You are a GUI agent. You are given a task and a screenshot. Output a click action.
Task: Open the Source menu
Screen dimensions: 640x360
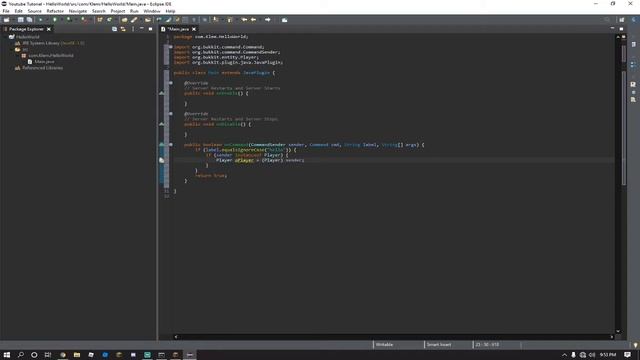point(34,11)
